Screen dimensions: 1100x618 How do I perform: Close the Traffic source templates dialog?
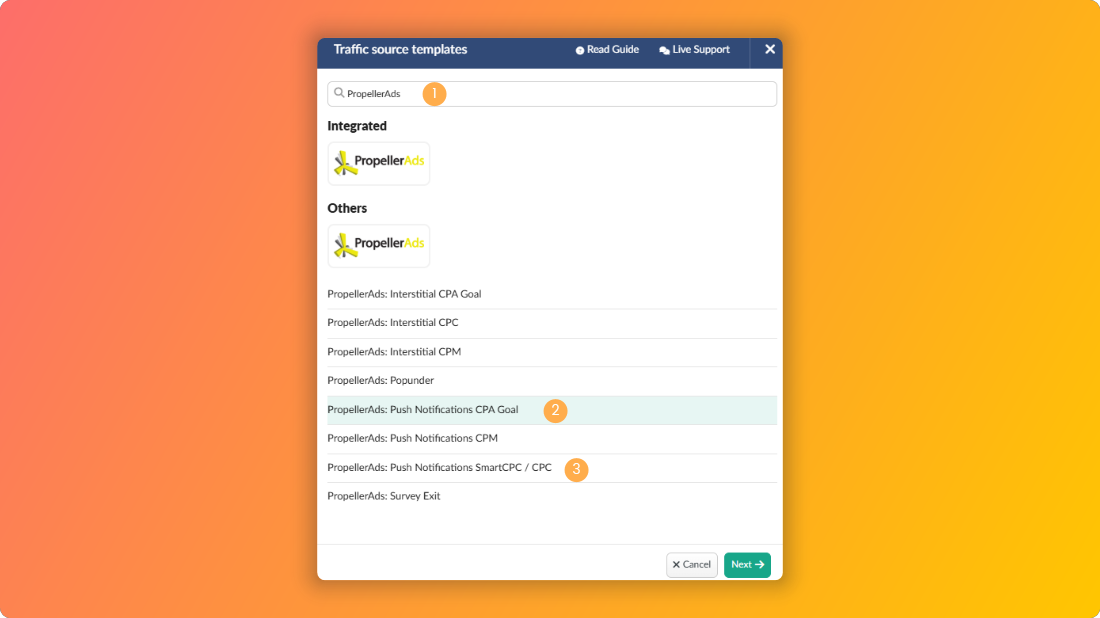coord(770,49)
